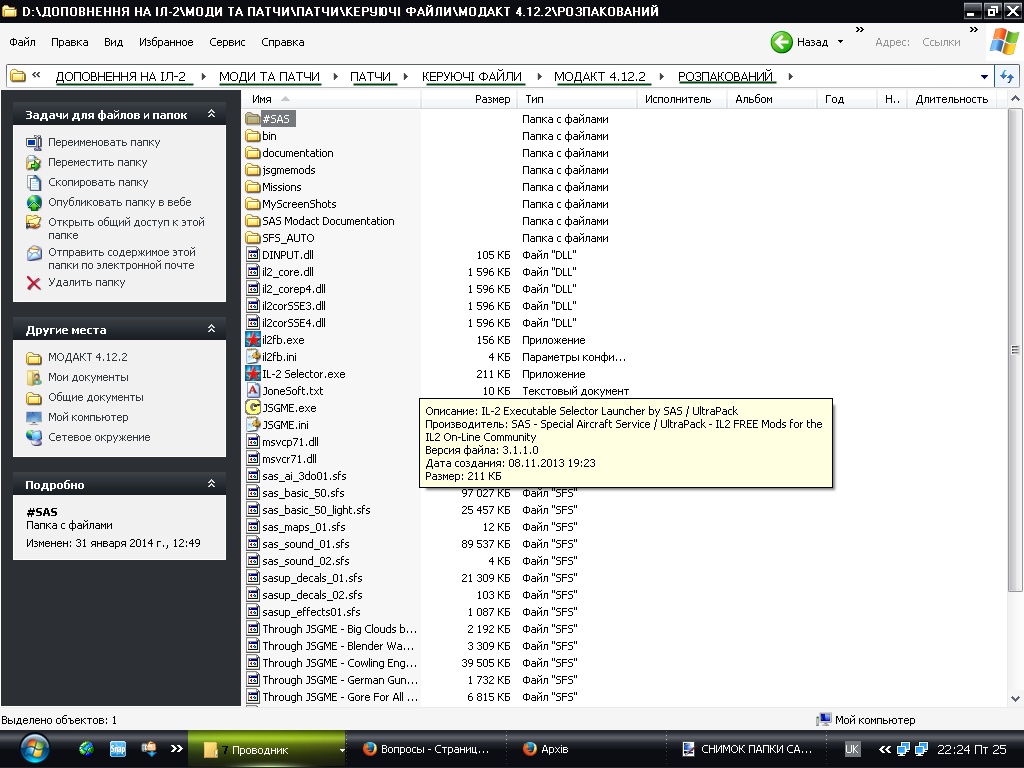The width and height of the screenshot is (1024, 768).
Task: Click the КЕРУЮЧІ ФАЙЛИ breadcrumb segment
Action: tap(472, 76)
